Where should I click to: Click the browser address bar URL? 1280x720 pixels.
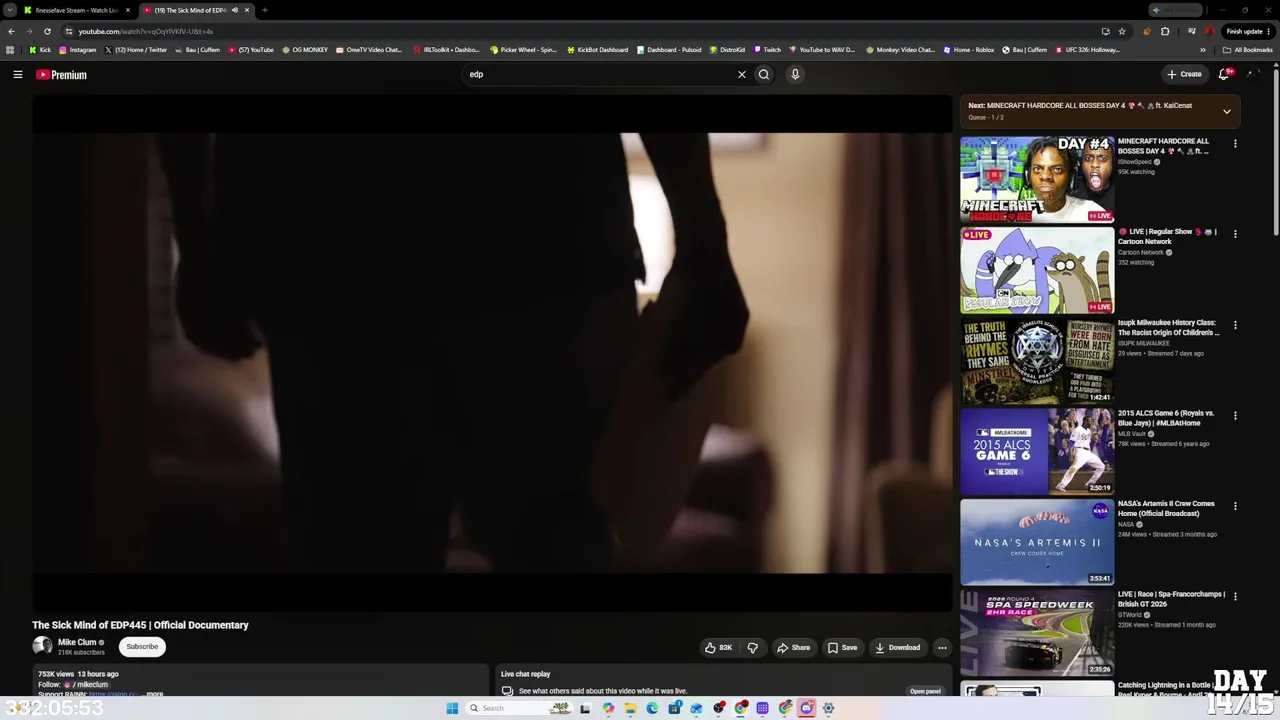146,31
